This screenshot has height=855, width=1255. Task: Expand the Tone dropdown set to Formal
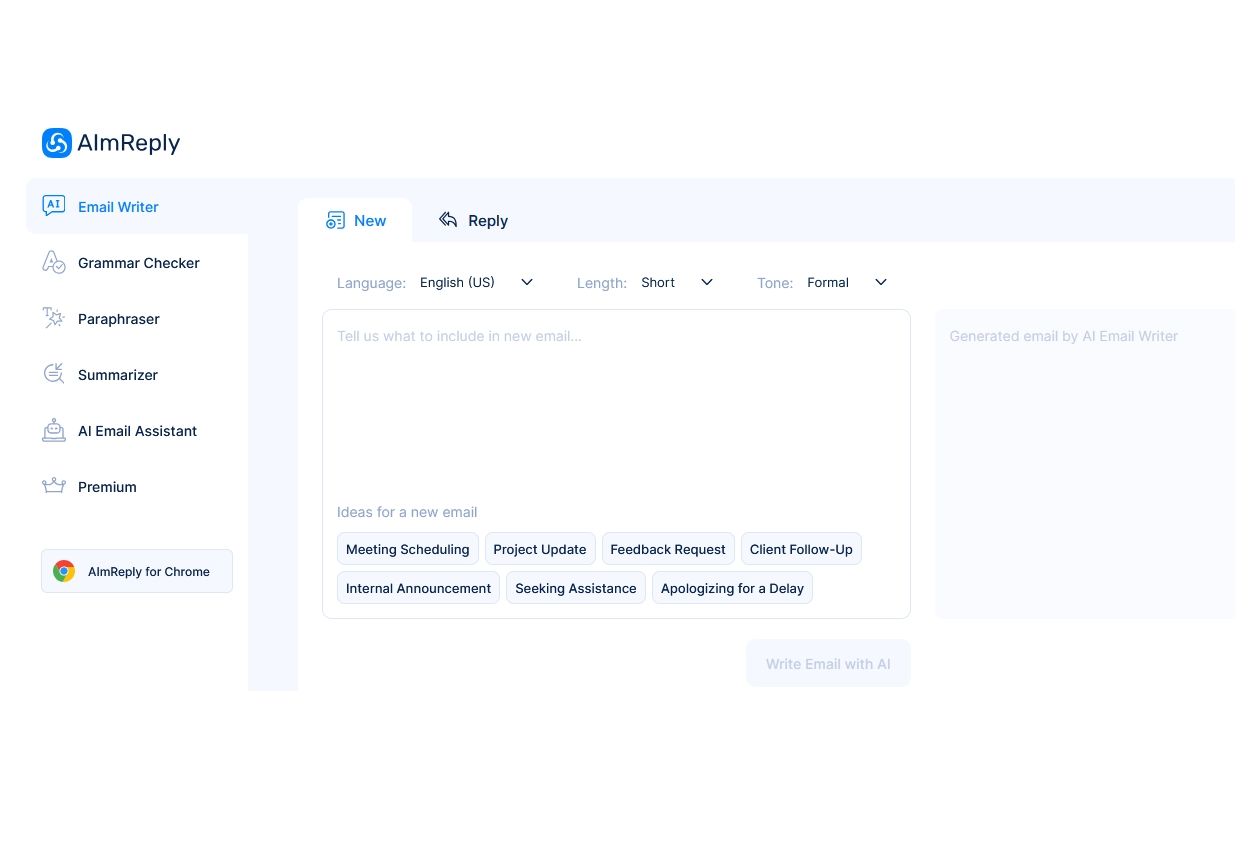[x=846, y=283]
